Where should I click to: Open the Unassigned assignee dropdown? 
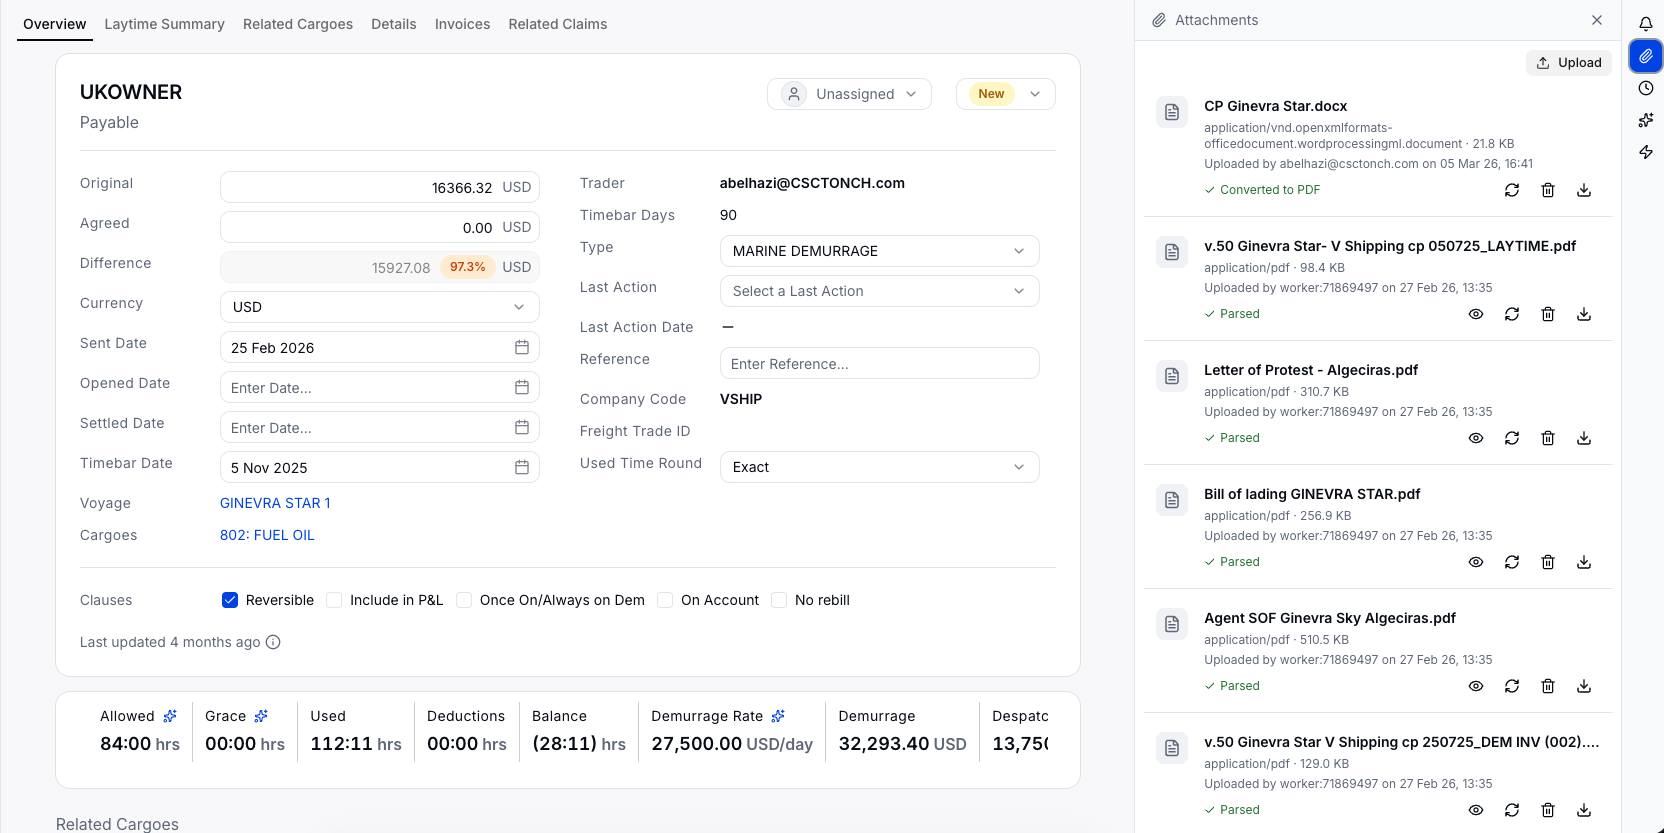pos(850,94)
